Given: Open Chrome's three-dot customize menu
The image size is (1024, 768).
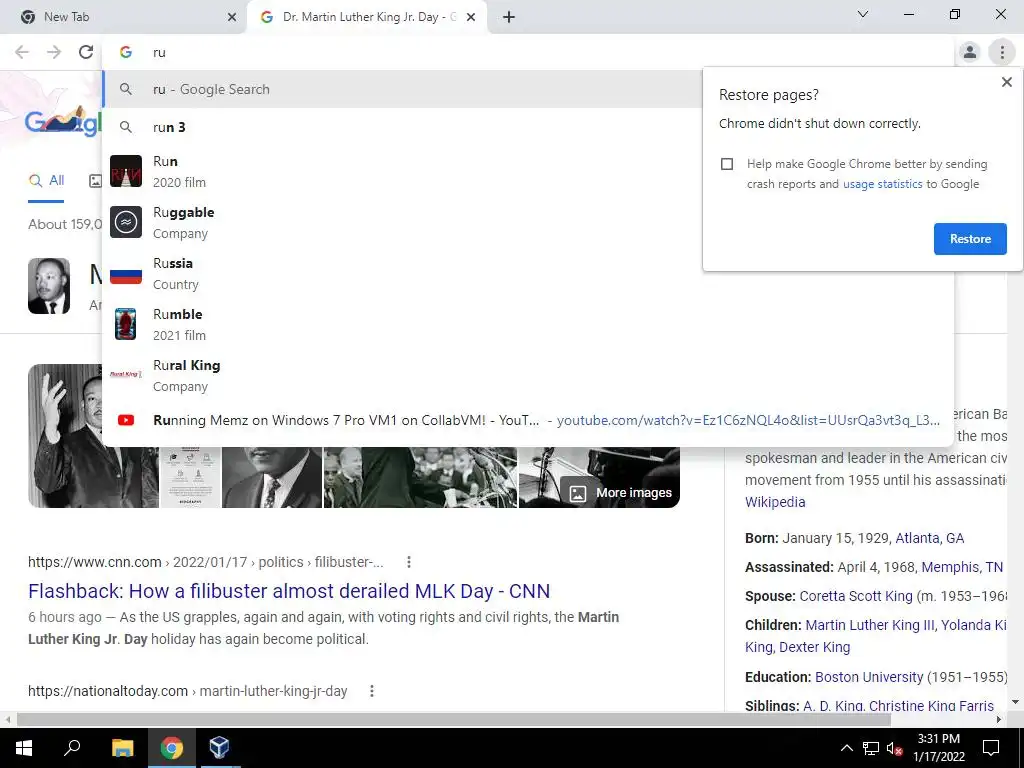Looking at the screenshot, I should (x=1002, y=52).
